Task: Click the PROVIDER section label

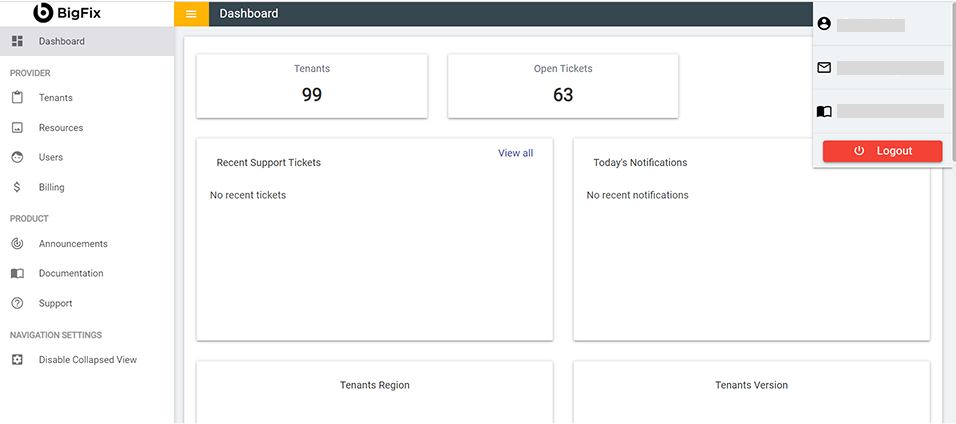Action: (30, 73)
